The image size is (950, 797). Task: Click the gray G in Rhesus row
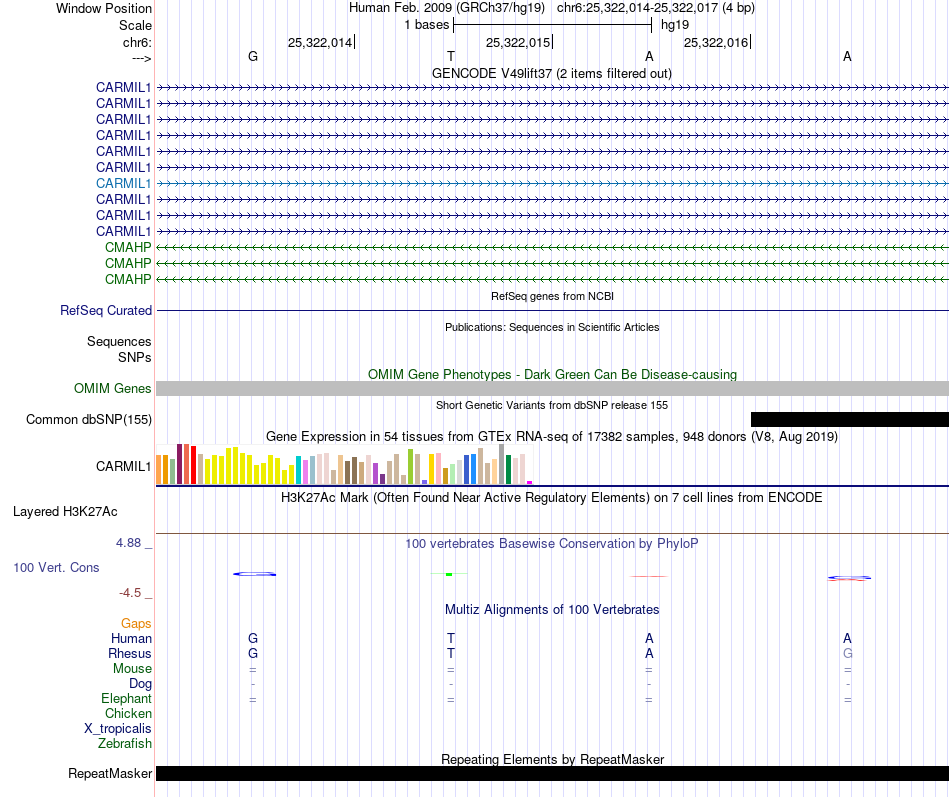pos(847,653)
